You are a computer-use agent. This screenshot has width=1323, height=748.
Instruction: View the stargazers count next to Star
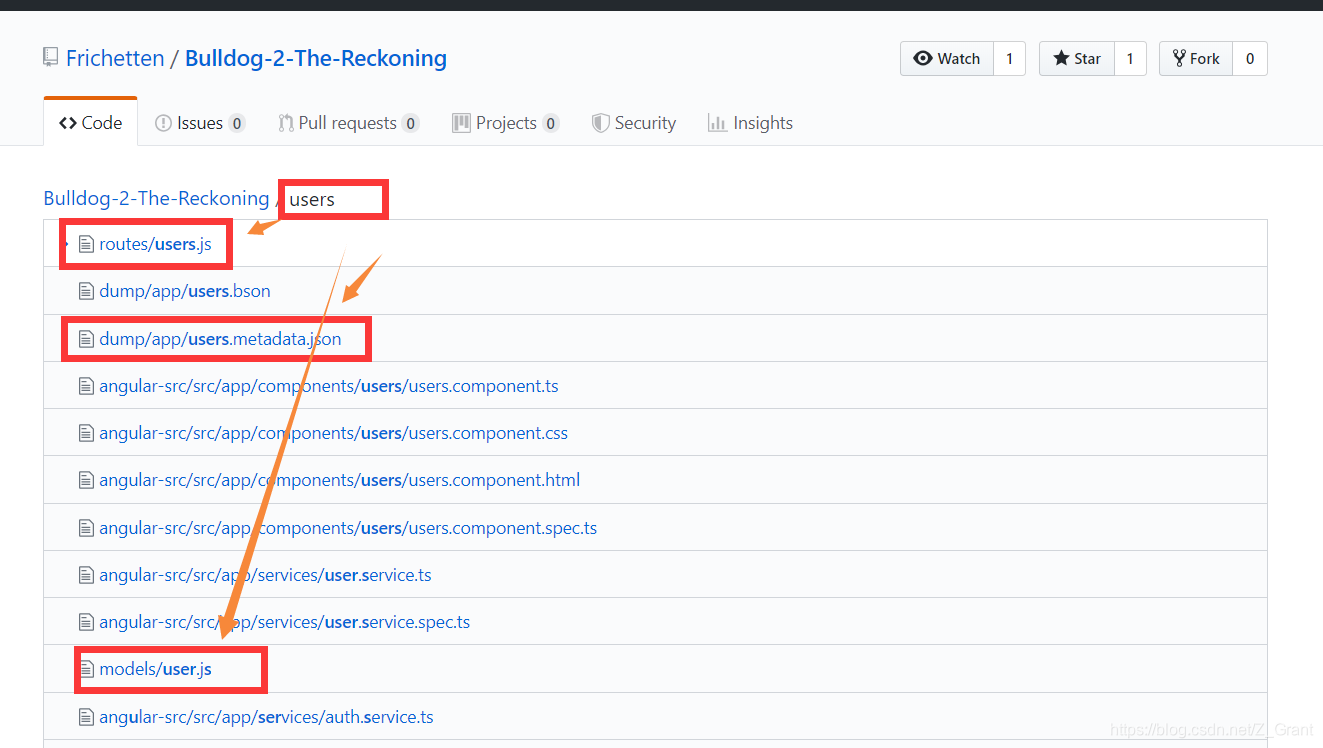coord(1130,59)
